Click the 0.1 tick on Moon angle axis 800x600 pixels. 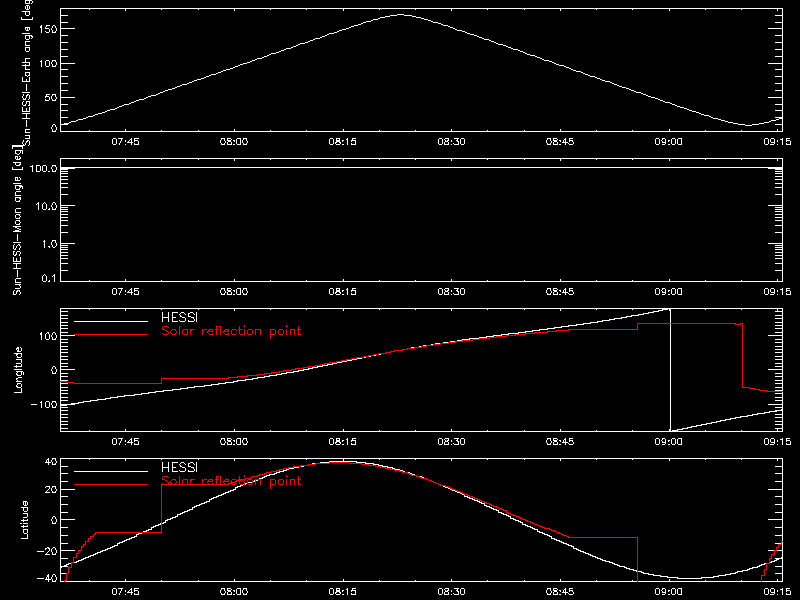[49, 278]
